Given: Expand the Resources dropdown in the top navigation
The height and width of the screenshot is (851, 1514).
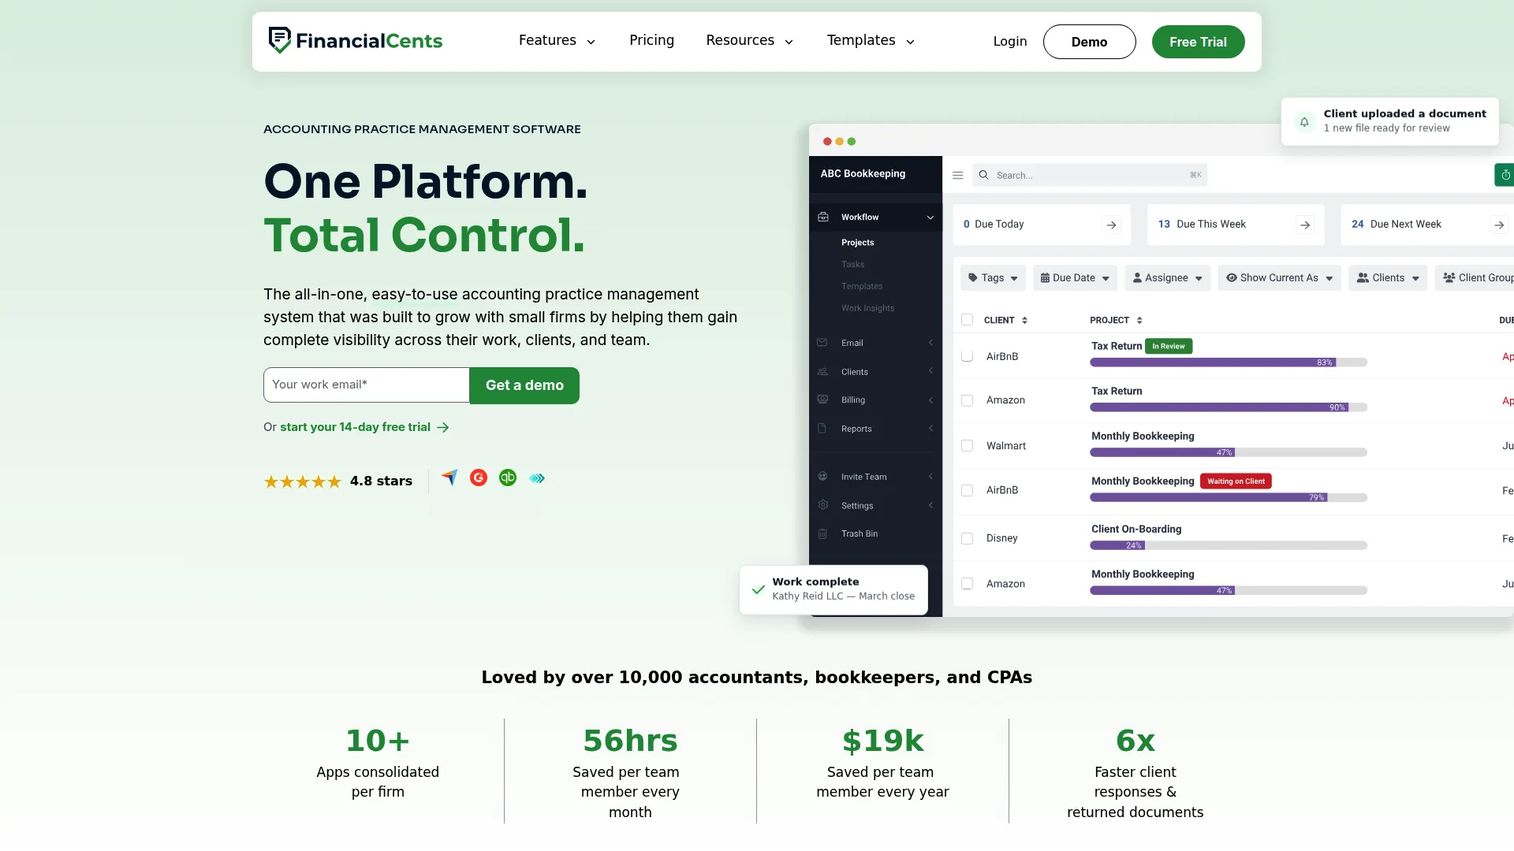Looking at the screenshot, I should (x=750, y=41).
